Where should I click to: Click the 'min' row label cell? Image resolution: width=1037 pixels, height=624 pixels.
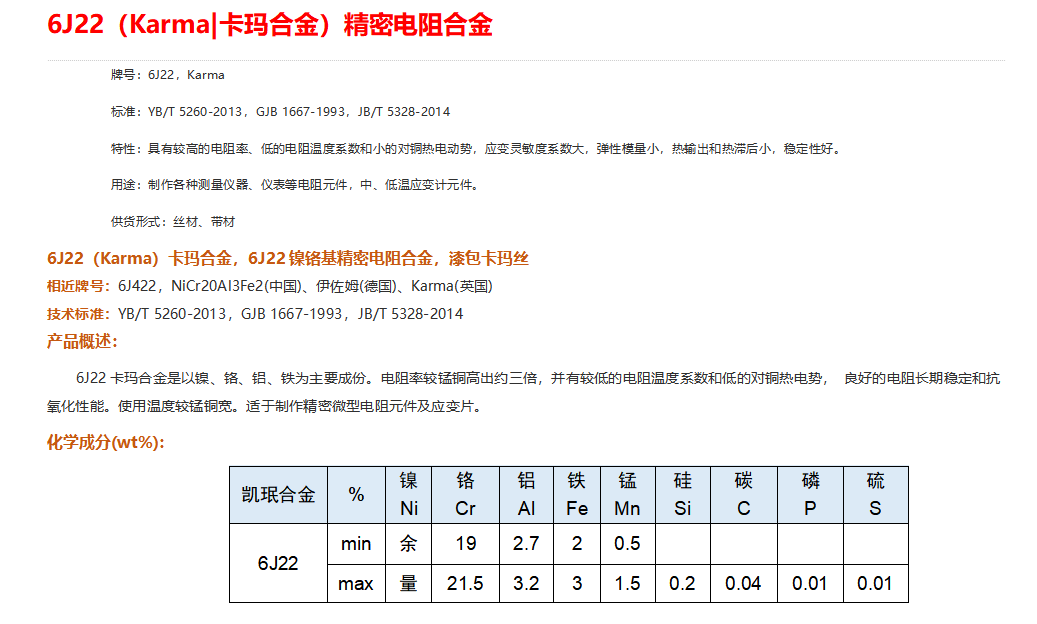click(x=356, y=544)
